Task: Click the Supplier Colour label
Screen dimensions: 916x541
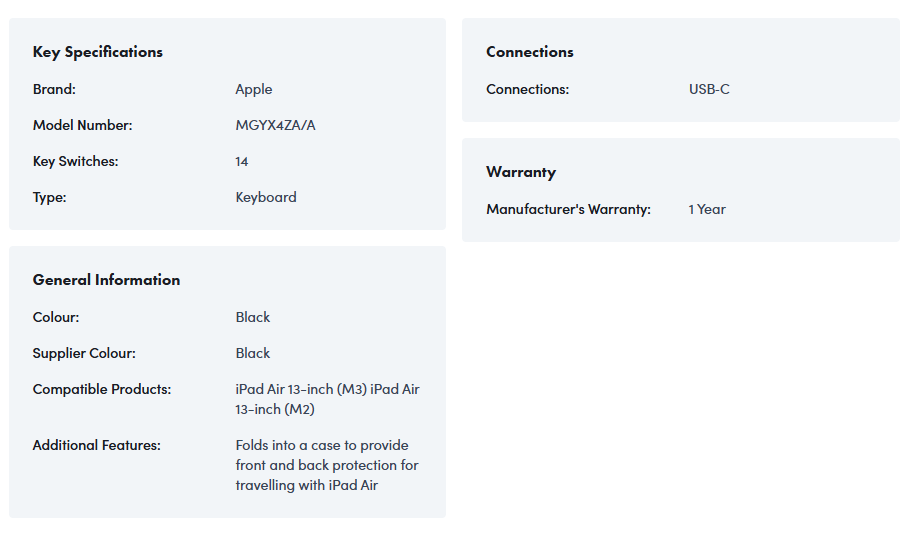Action: click(x=84, y=353)
